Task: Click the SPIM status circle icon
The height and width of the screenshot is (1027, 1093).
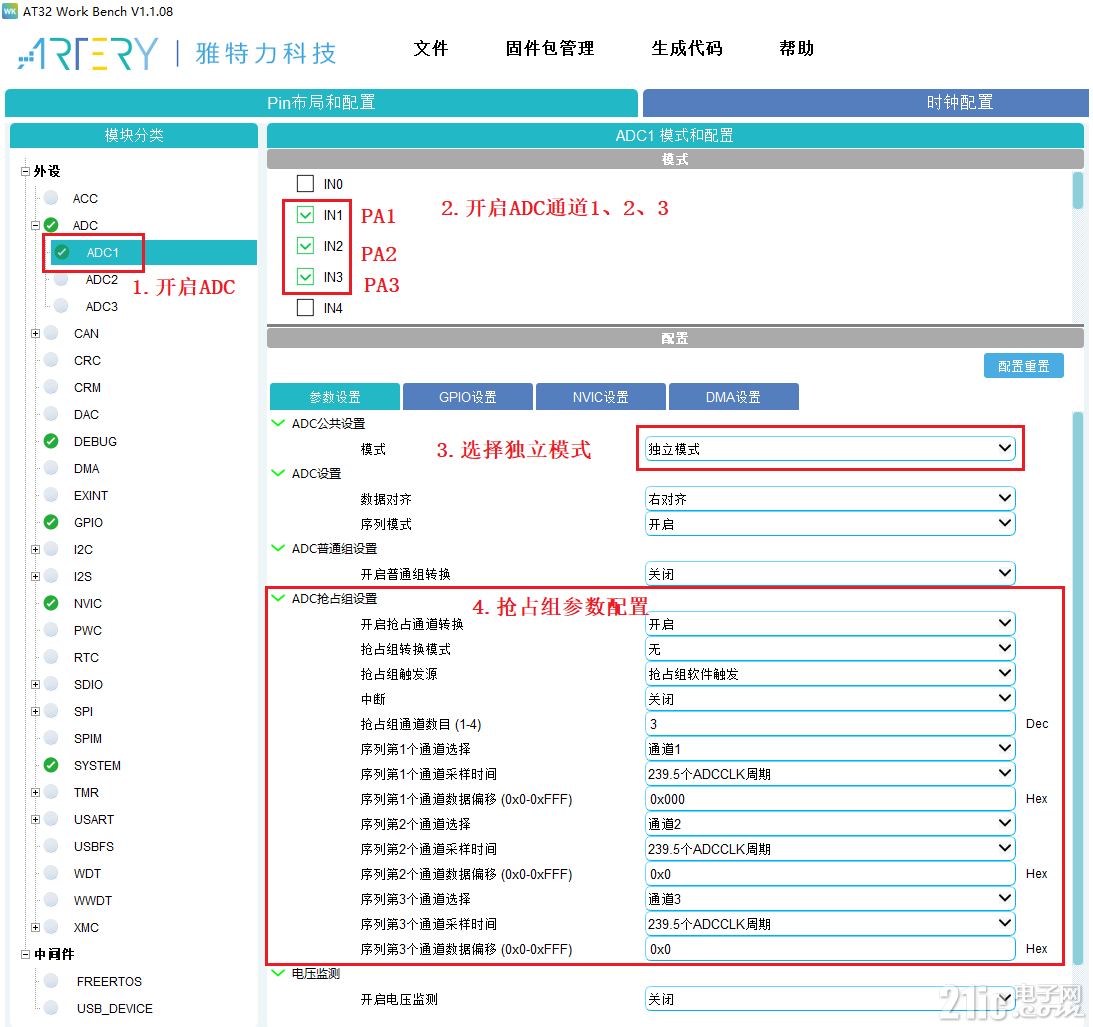Action: [x=51, y=738]
